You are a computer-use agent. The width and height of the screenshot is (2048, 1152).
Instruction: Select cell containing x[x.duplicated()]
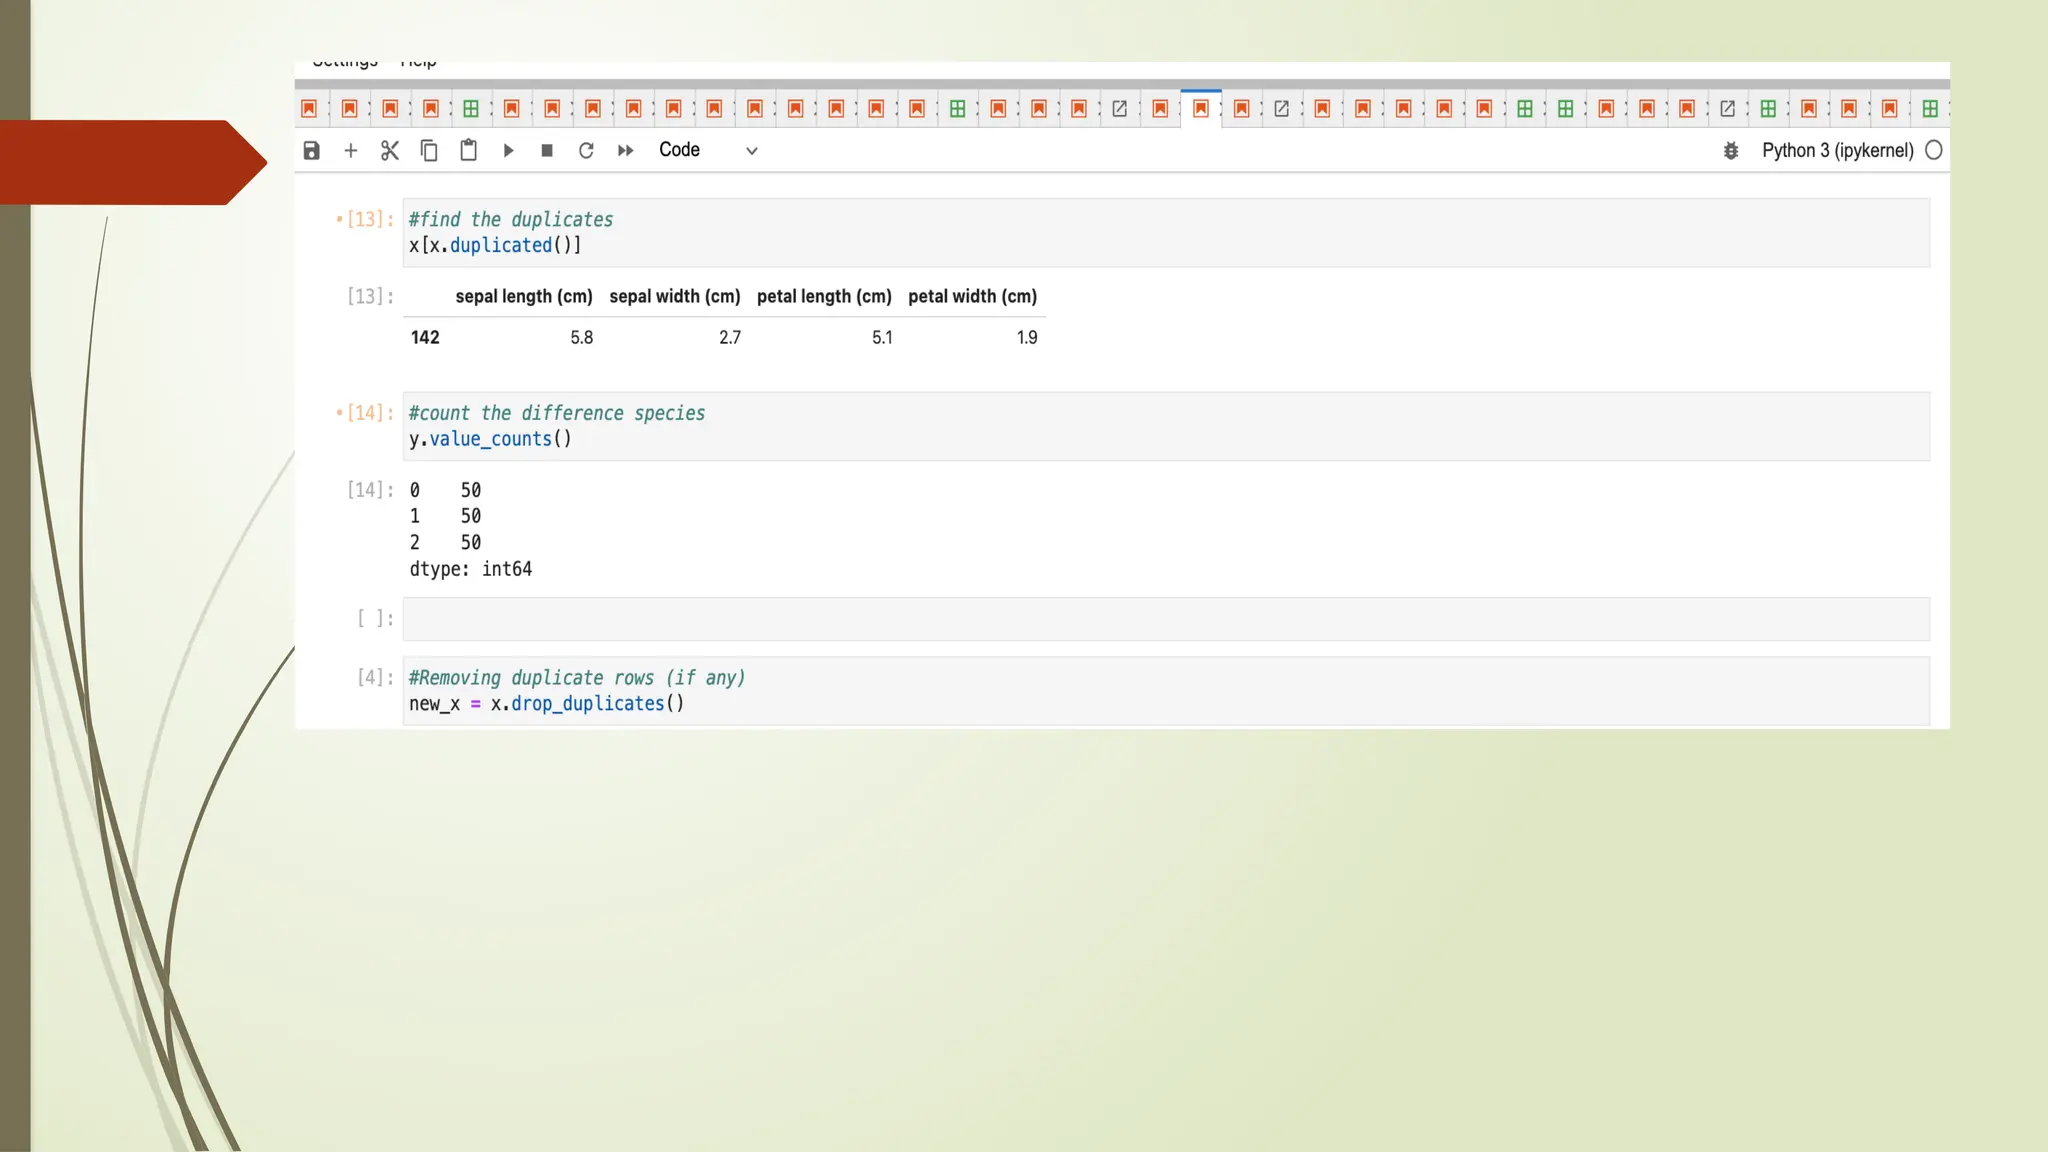coord(1165,233)
